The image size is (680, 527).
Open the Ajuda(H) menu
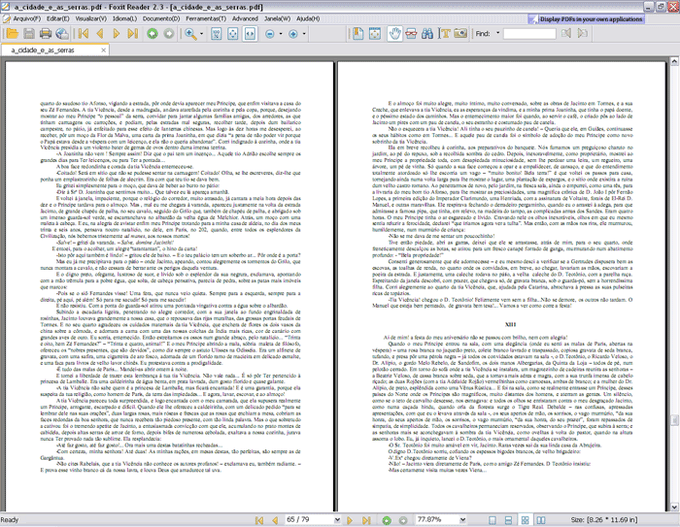[x=308, y=19]
